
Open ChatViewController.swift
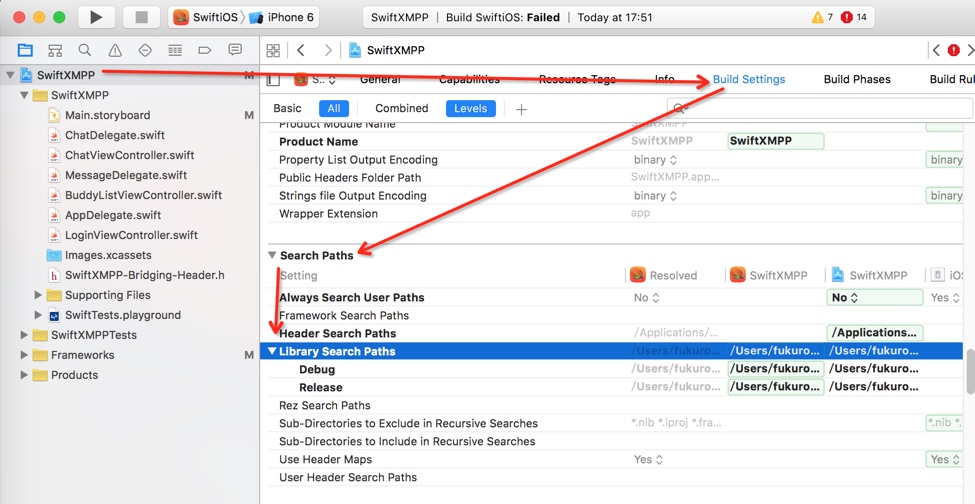tap(129, 155)
